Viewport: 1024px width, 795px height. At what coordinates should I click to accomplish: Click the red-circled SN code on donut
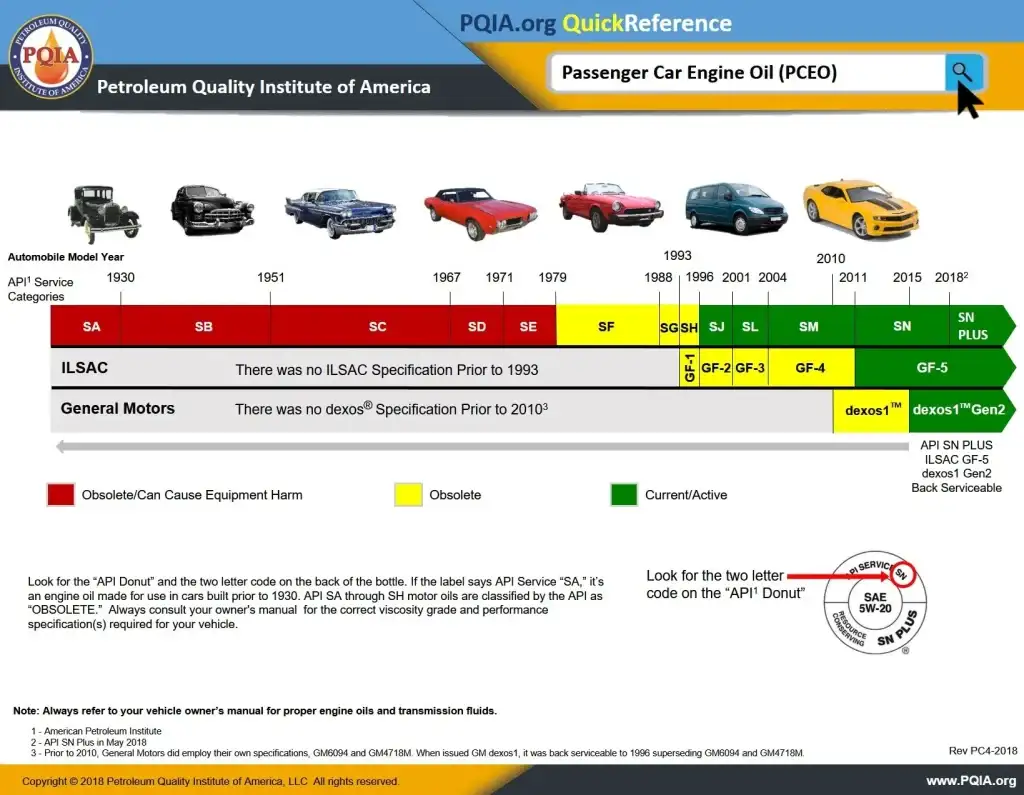[x=905, y=573]
